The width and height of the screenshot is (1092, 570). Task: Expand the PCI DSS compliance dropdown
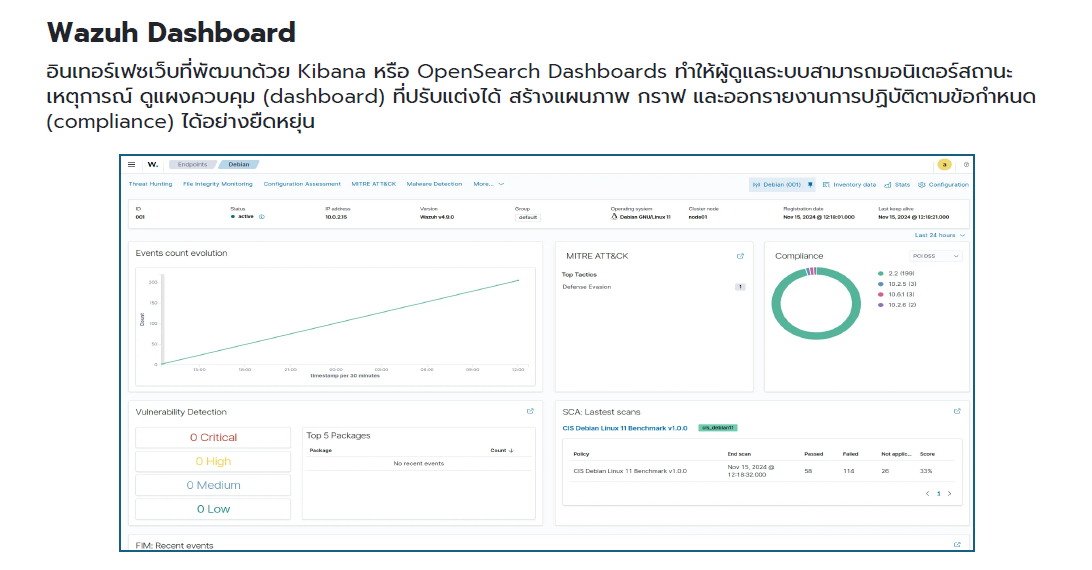click(936, 256)
